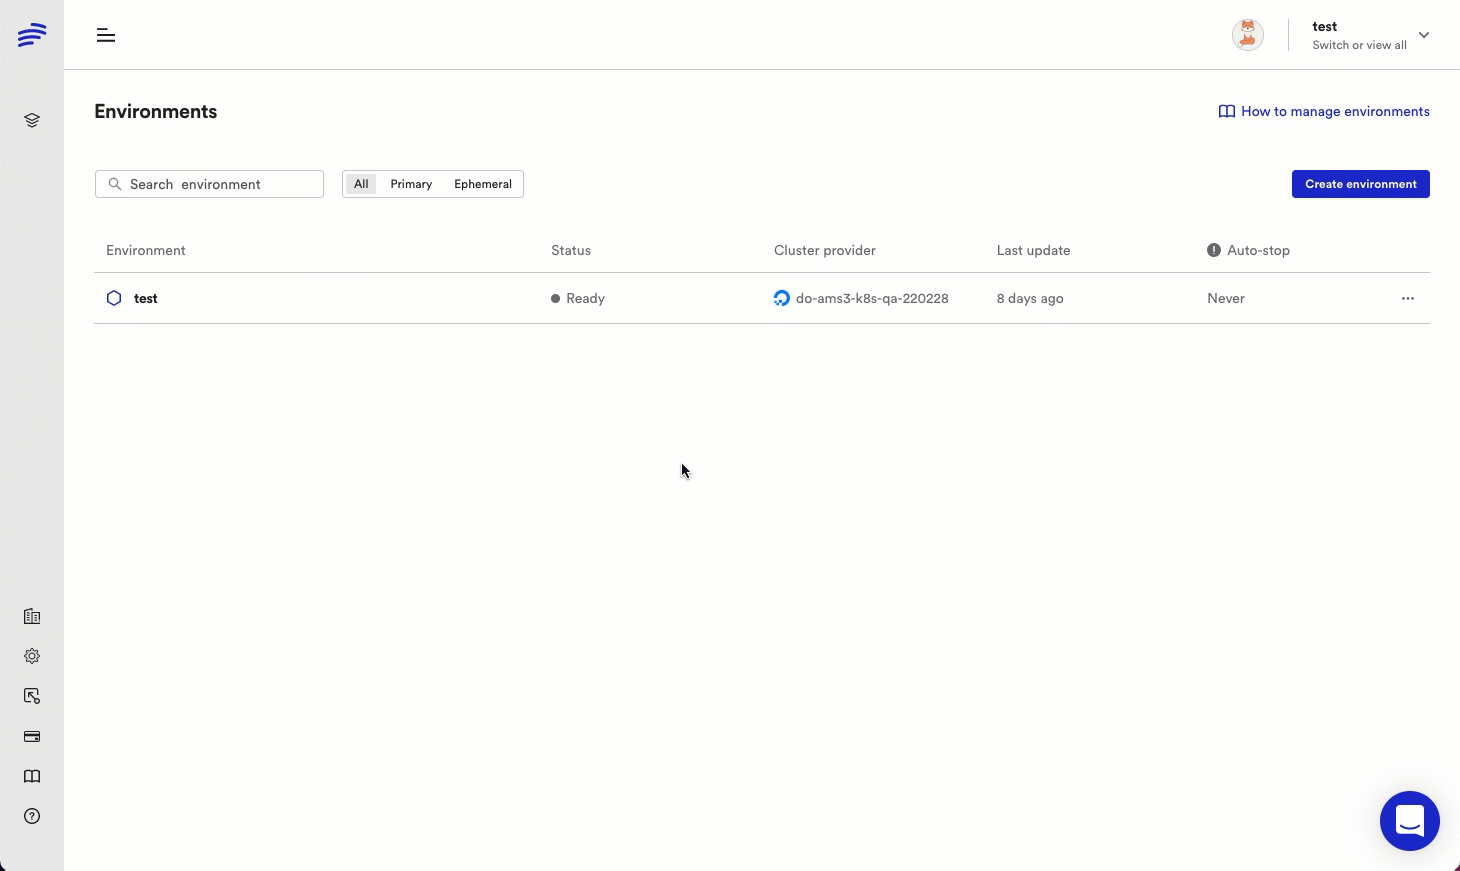Click Create environment button
The width and height of the screenshot is (1460, 871).
point(1361,184)
